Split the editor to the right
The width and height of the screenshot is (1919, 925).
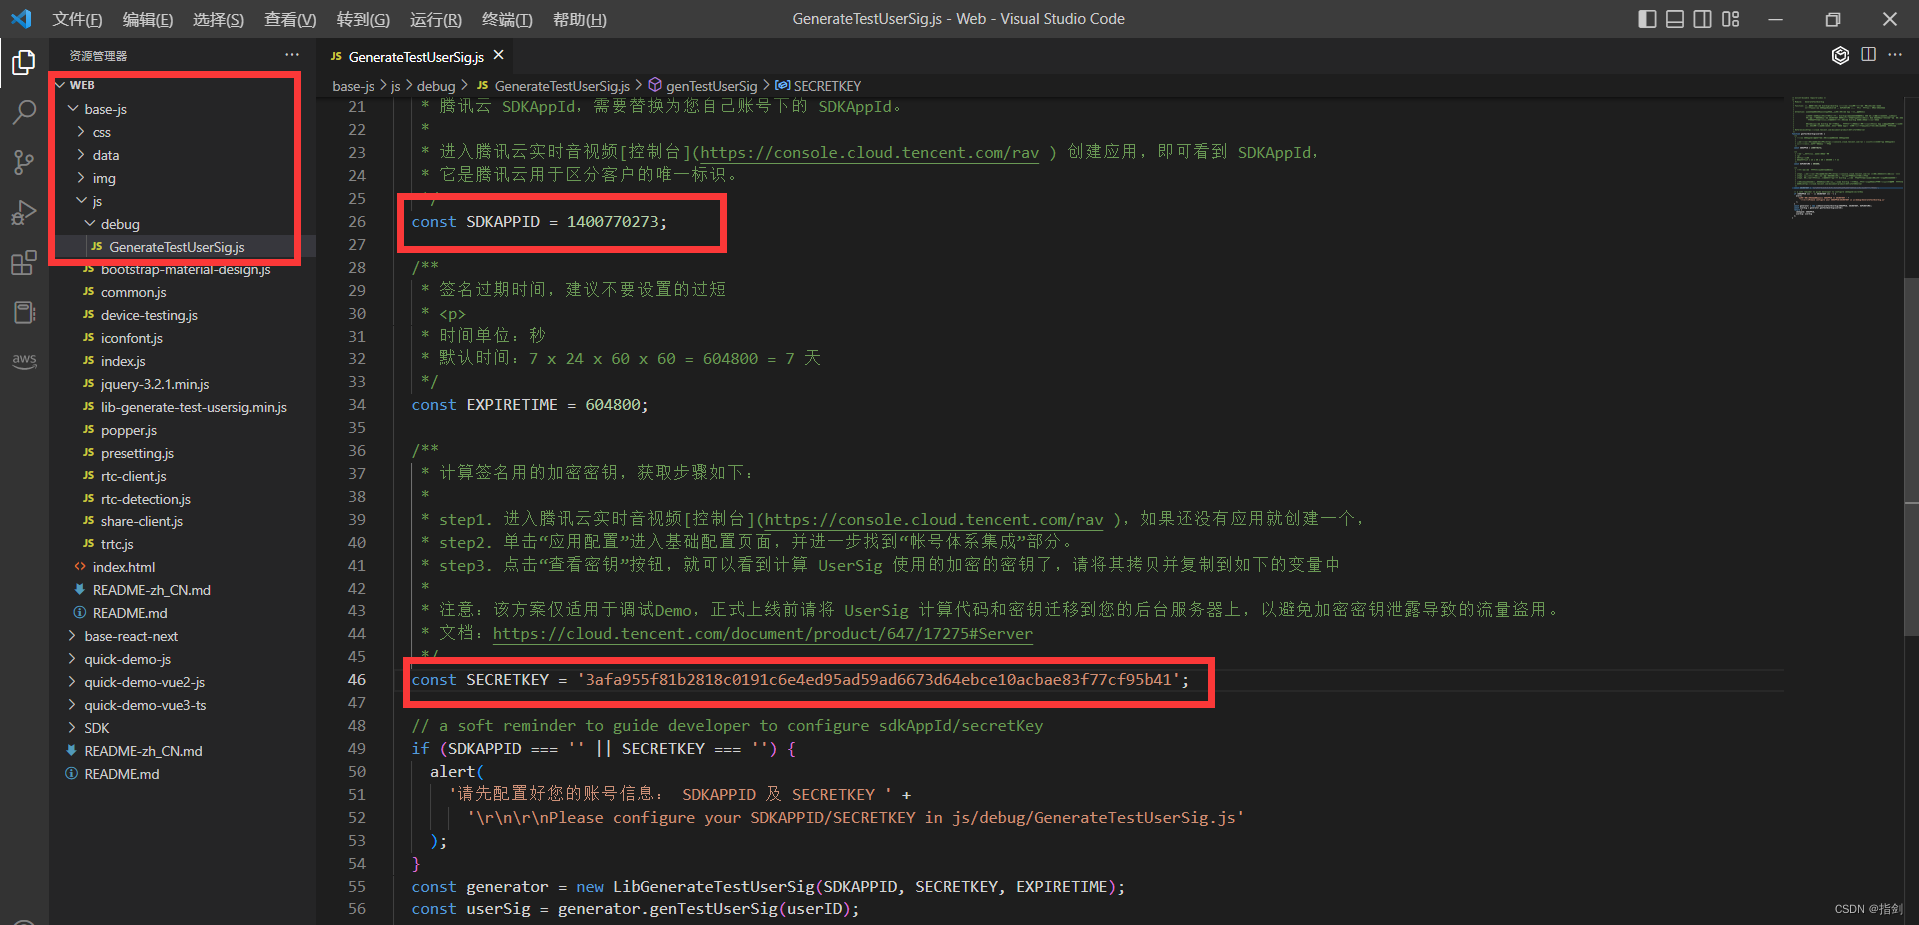[x=1868, y=55]
